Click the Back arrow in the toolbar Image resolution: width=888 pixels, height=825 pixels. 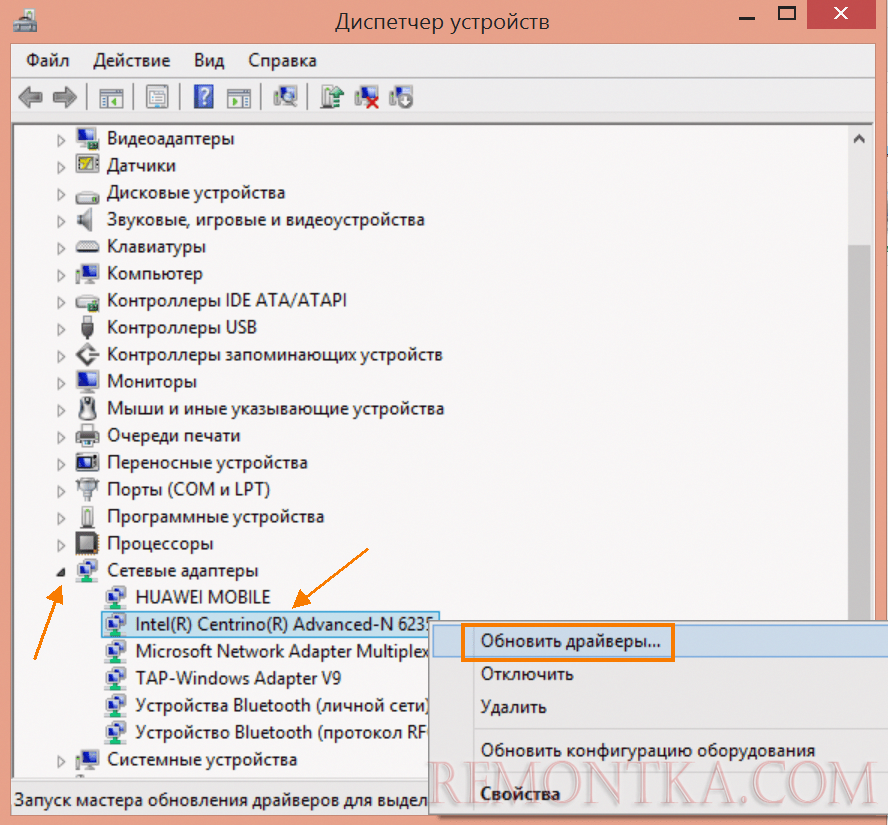pos(31,97)
